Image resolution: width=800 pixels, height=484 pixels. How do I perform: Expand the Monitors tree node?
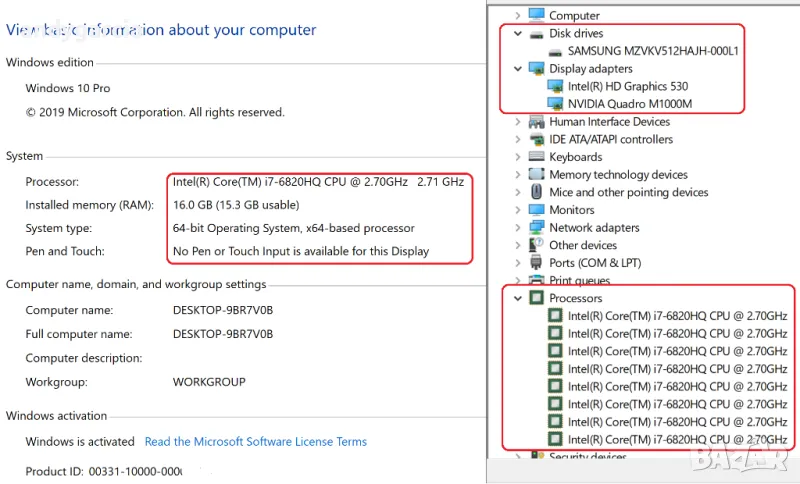coord(517,210)
